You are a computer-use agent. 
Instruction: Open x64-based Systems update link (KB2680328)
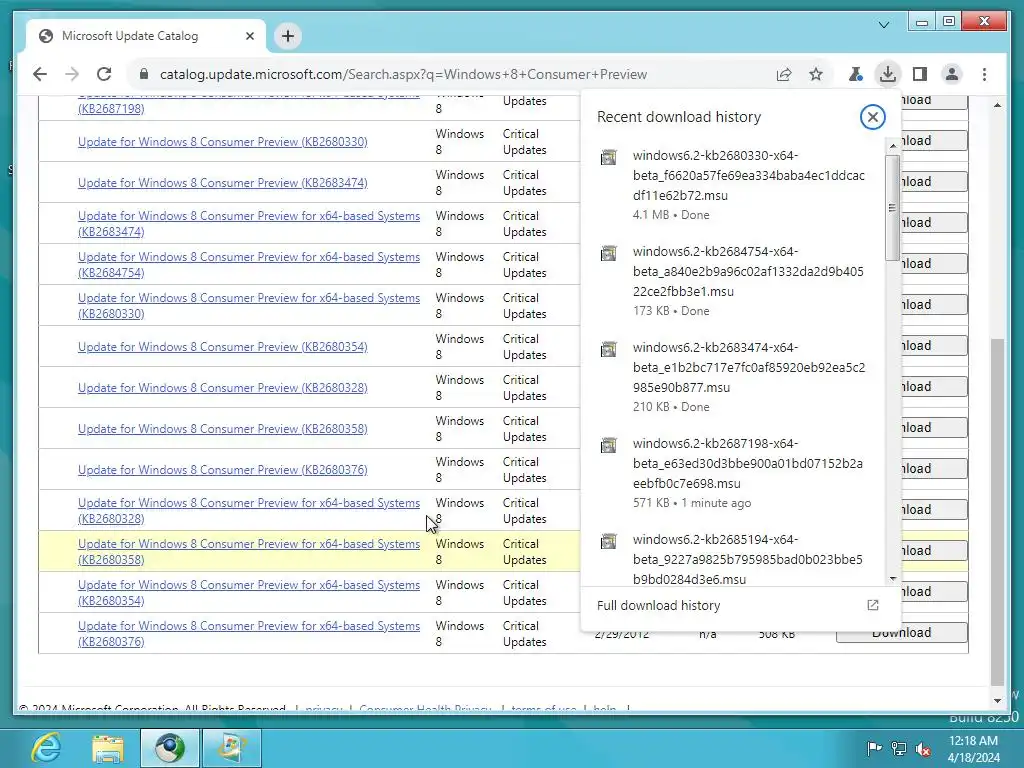click(x=249, y=511)
